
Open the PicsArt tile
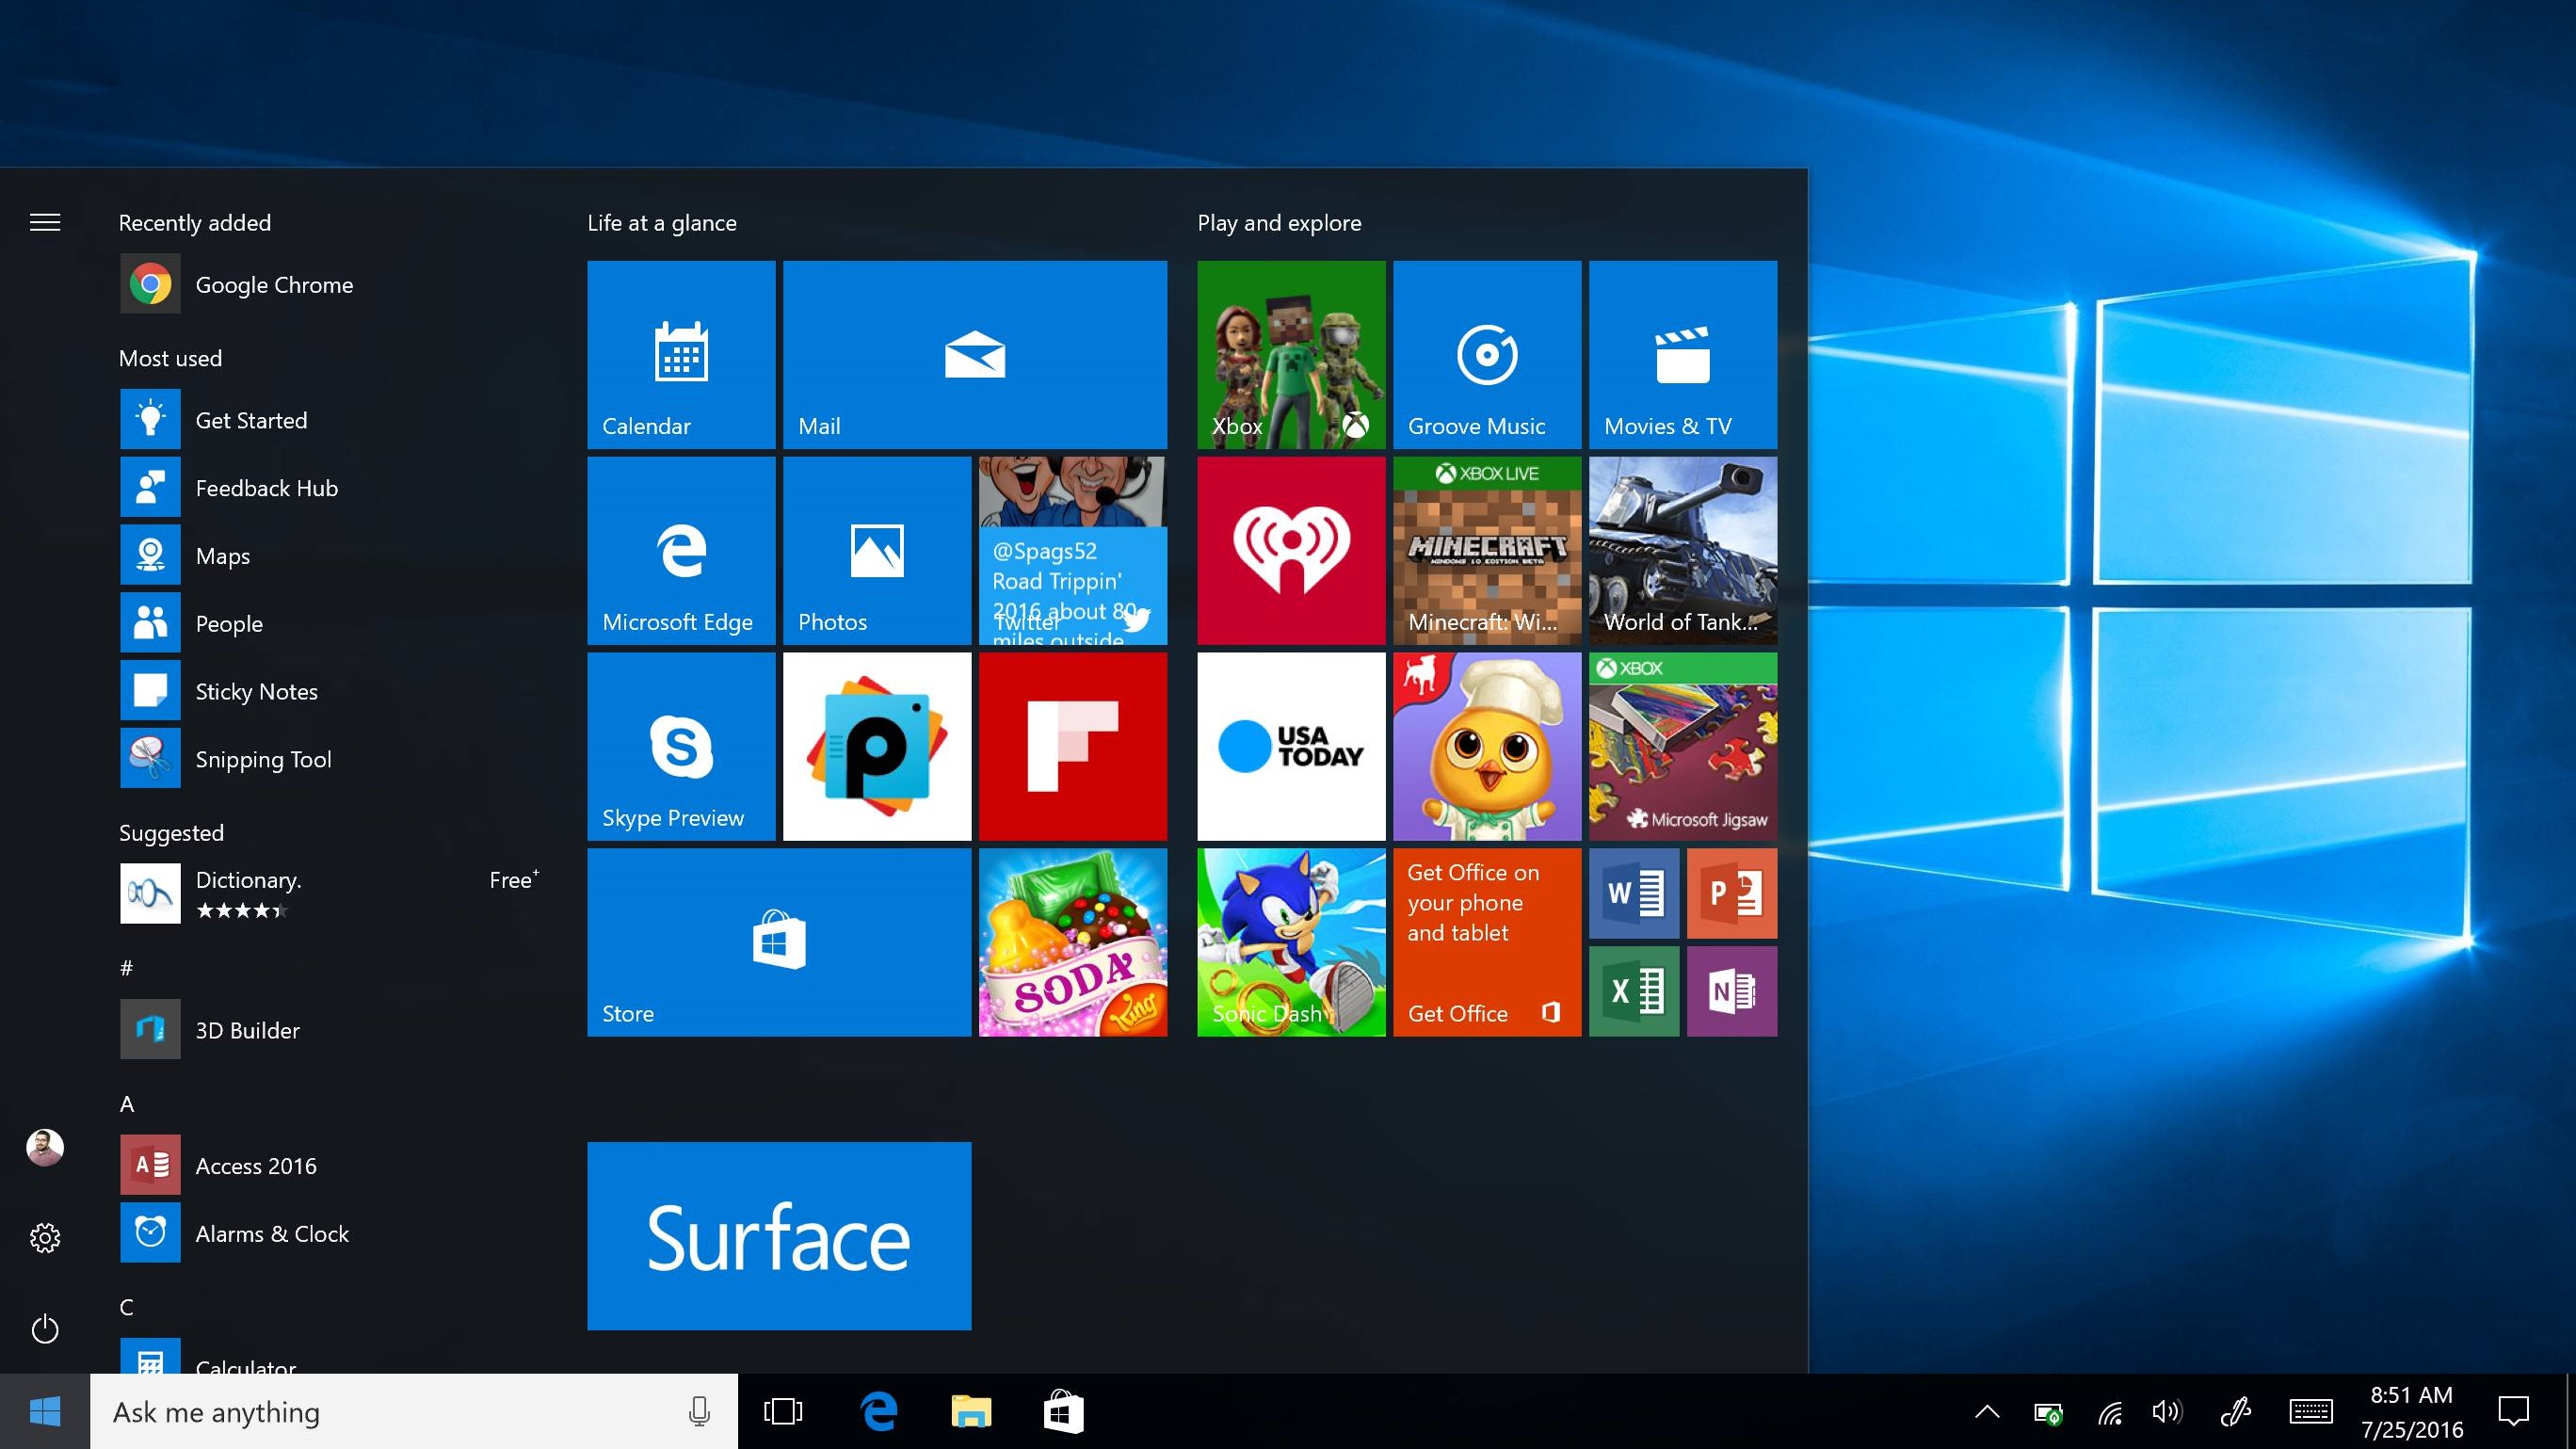pos(876,746)
